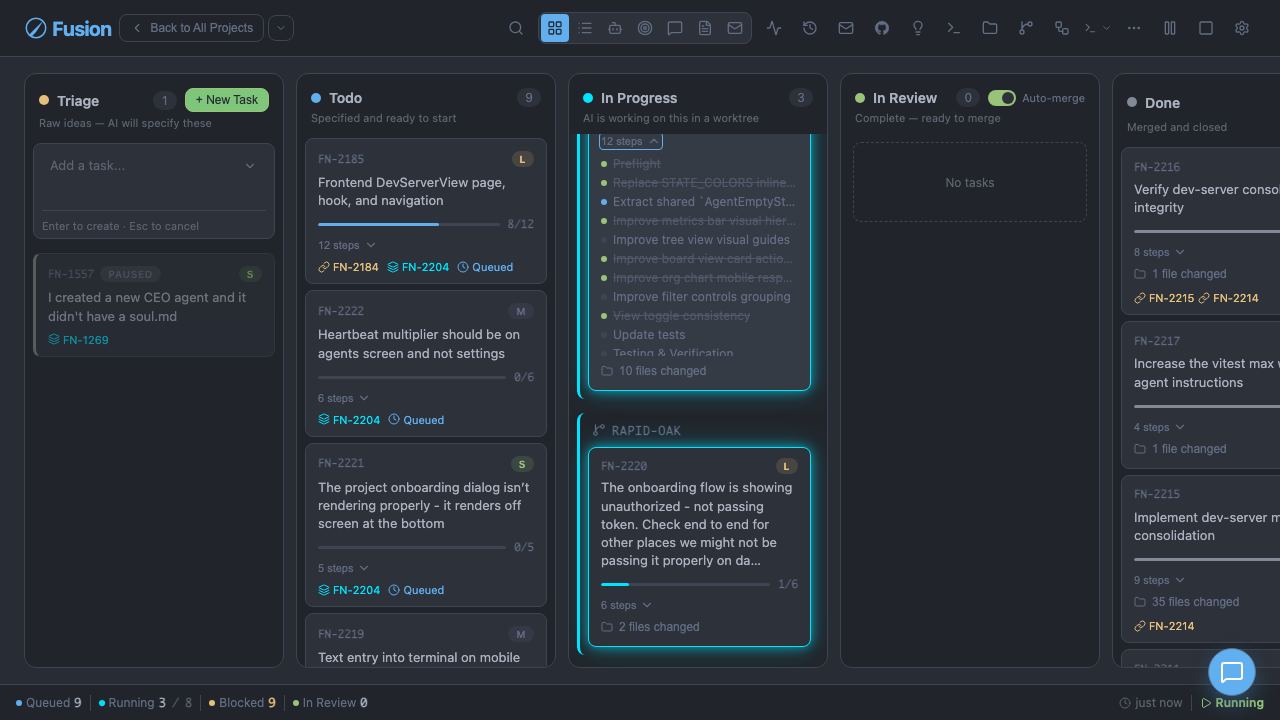Expand 6 steps on FN-2222 card
Image resolution: width=1280 pixels, height=720 pixels.
pos(343,398)
